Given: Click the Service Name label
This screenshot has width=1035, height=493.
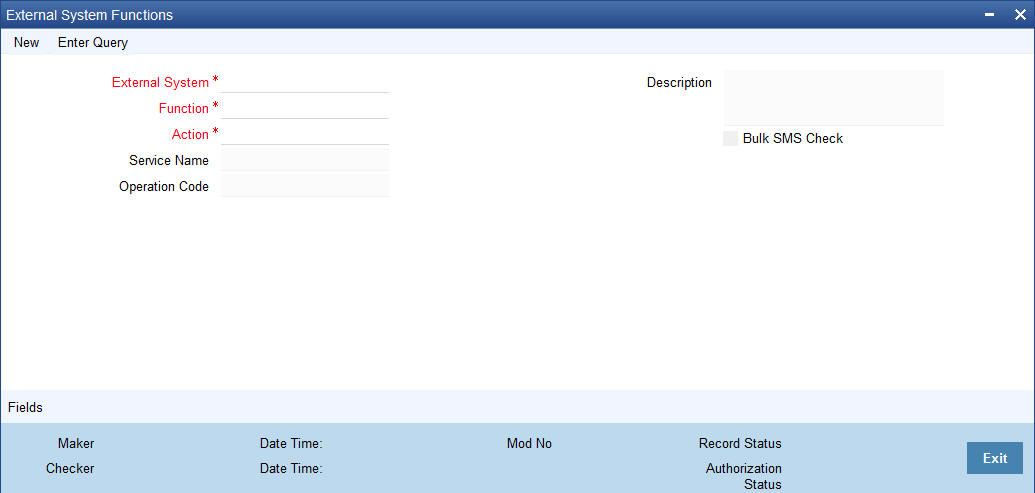Looking at the screenshot, I should [x=169, y=160].
